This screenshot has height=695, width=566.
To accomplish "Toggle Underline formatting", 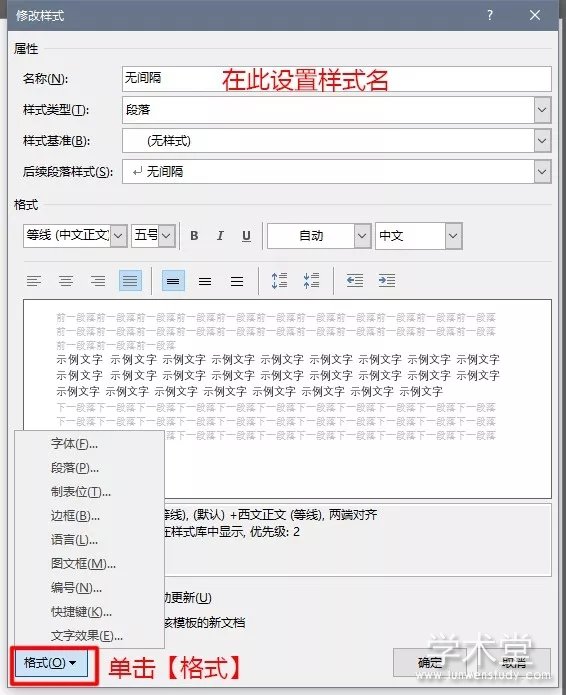I will coord(246,236).
